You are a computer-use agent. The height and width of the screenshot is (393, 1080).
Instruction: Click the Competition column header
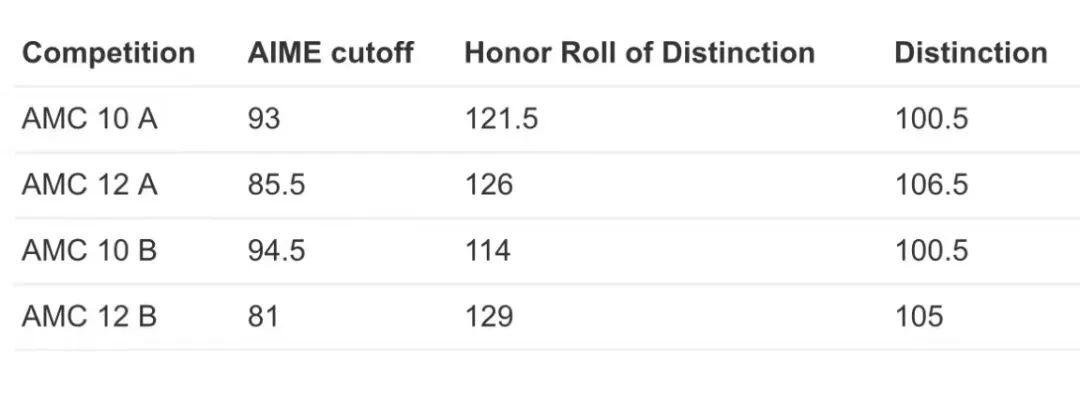[108, 54]
